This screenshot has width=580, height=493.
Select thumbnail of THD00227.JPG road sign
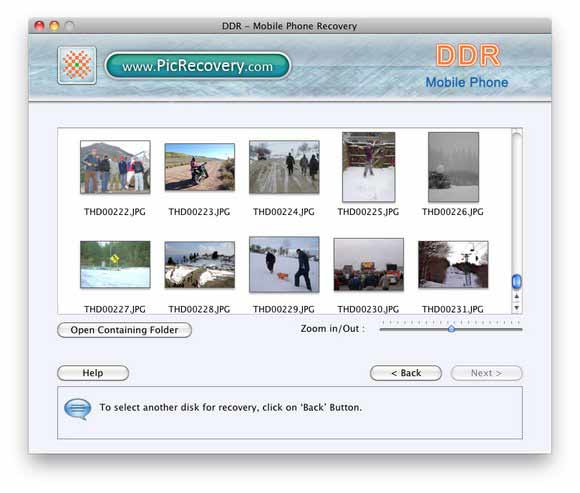point(115,264)
